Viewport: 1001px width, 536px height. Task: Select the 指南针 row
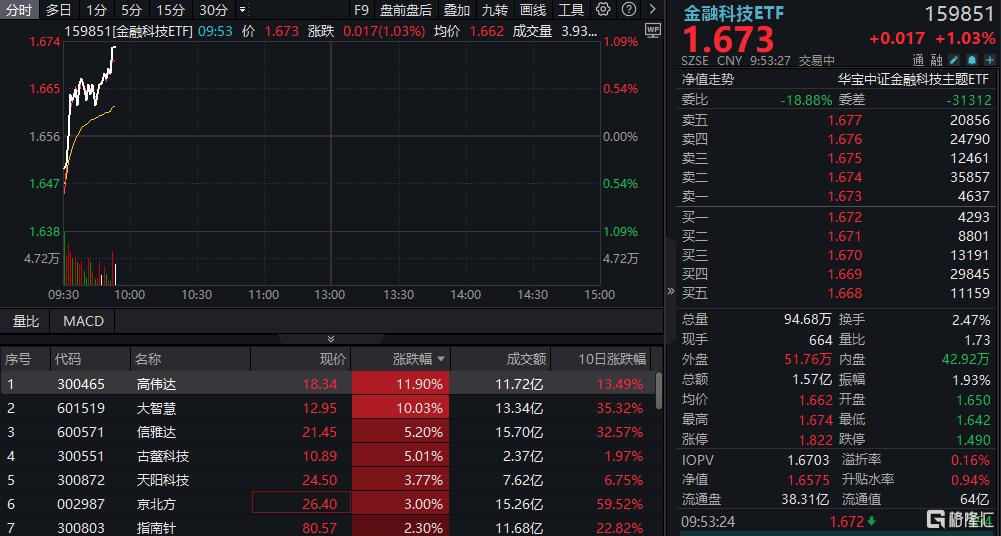[327, 528]
